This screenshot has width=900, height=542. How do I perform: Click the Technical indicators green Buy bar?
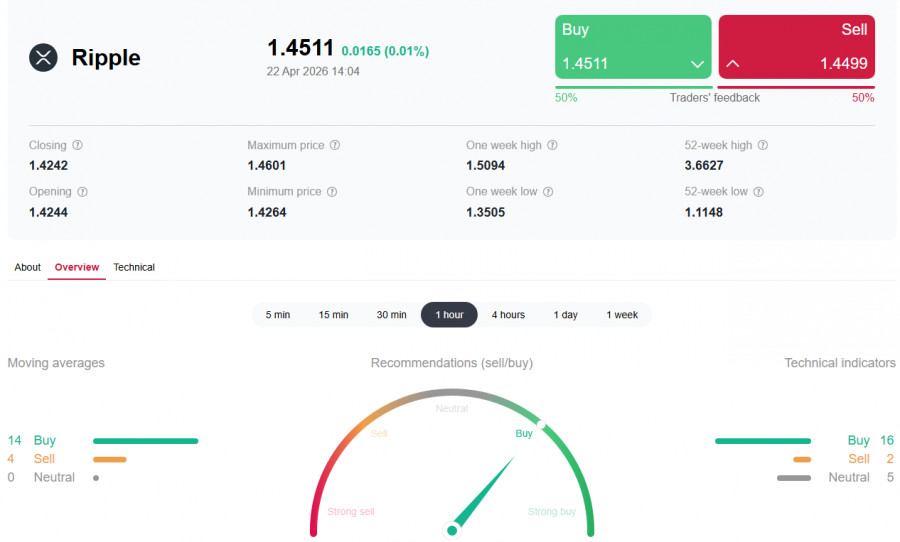coord(763,441)
